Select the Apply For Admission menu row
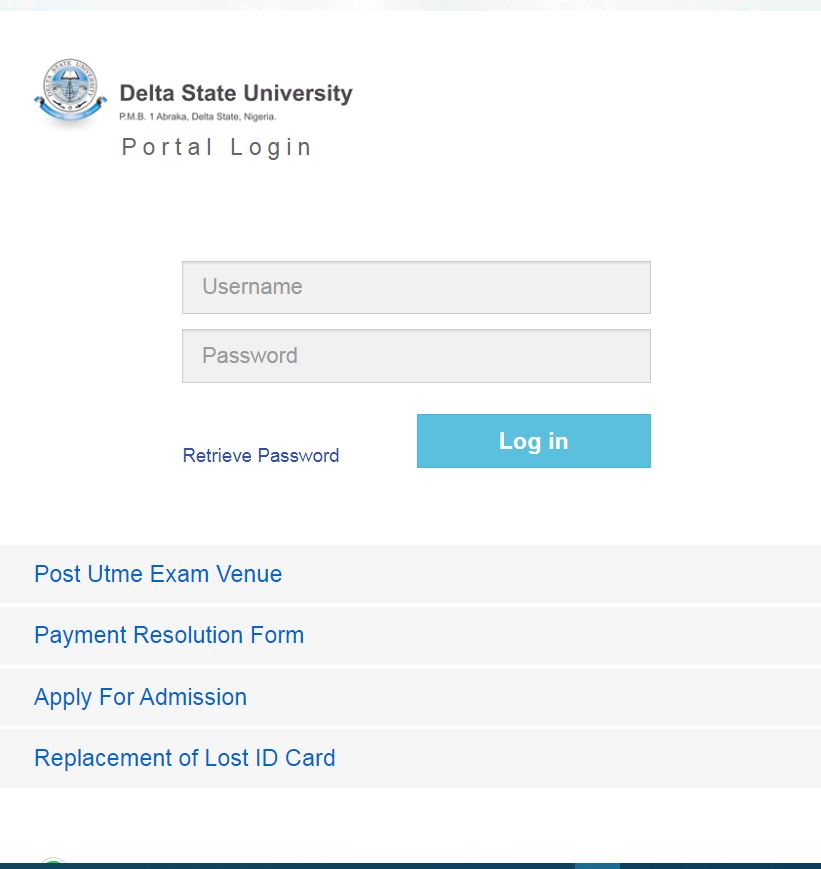 pyautogui.click(x=410, y=697)
